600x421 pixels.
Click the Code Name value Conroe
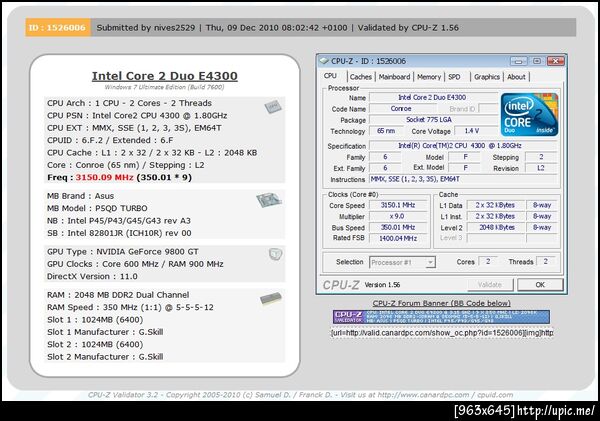[401, 109]
